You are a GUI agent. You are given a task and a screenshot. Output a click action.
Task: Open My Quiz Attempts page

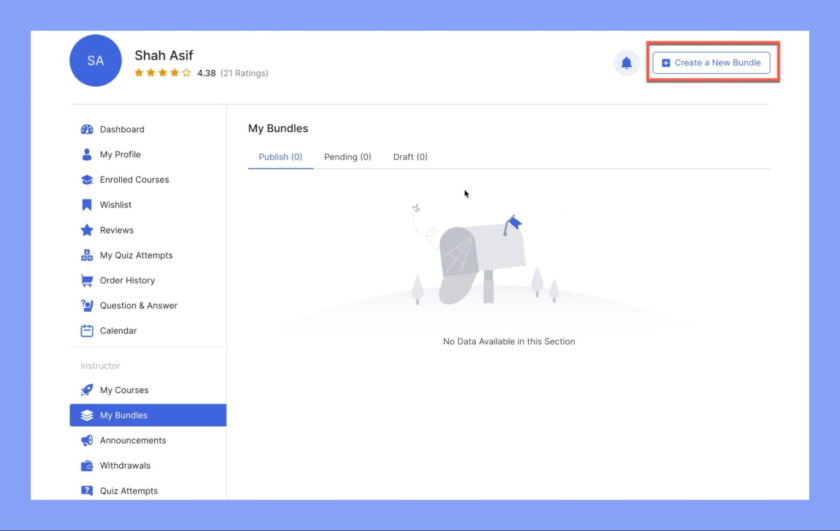136,256
